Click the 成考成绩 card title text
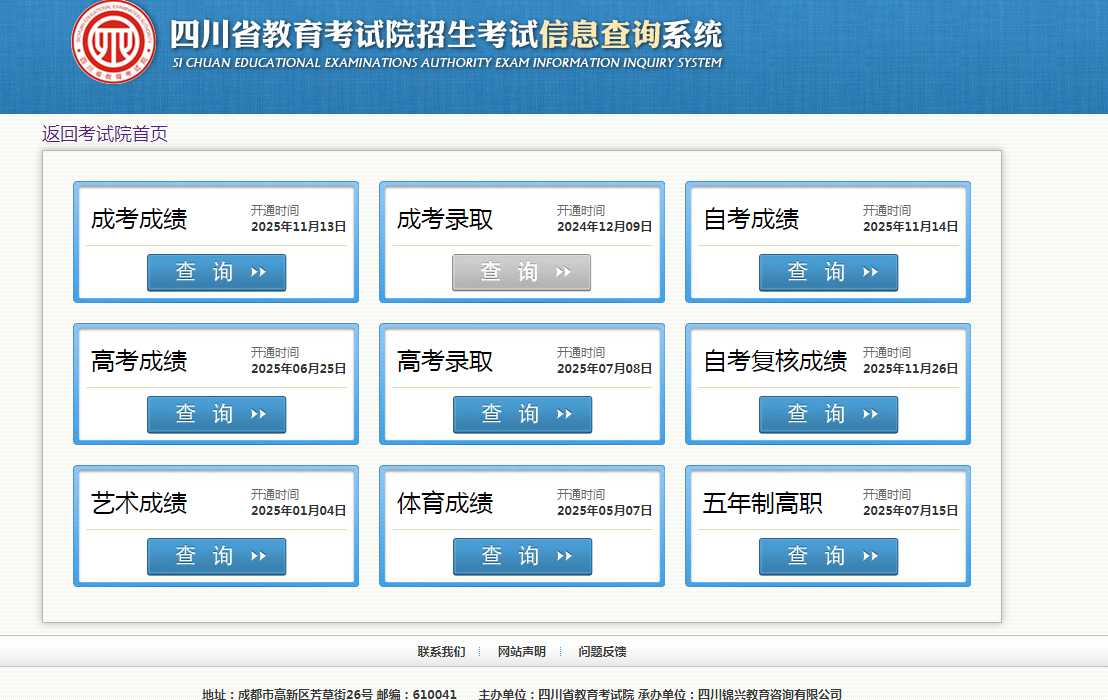This screenshot has height=700, width=1108. click(x=139, y=220)
